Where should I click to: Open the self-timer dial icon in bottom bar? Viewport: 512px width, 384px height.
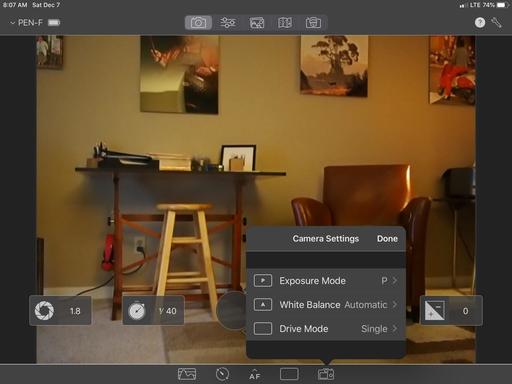click(x=222, y=374)
